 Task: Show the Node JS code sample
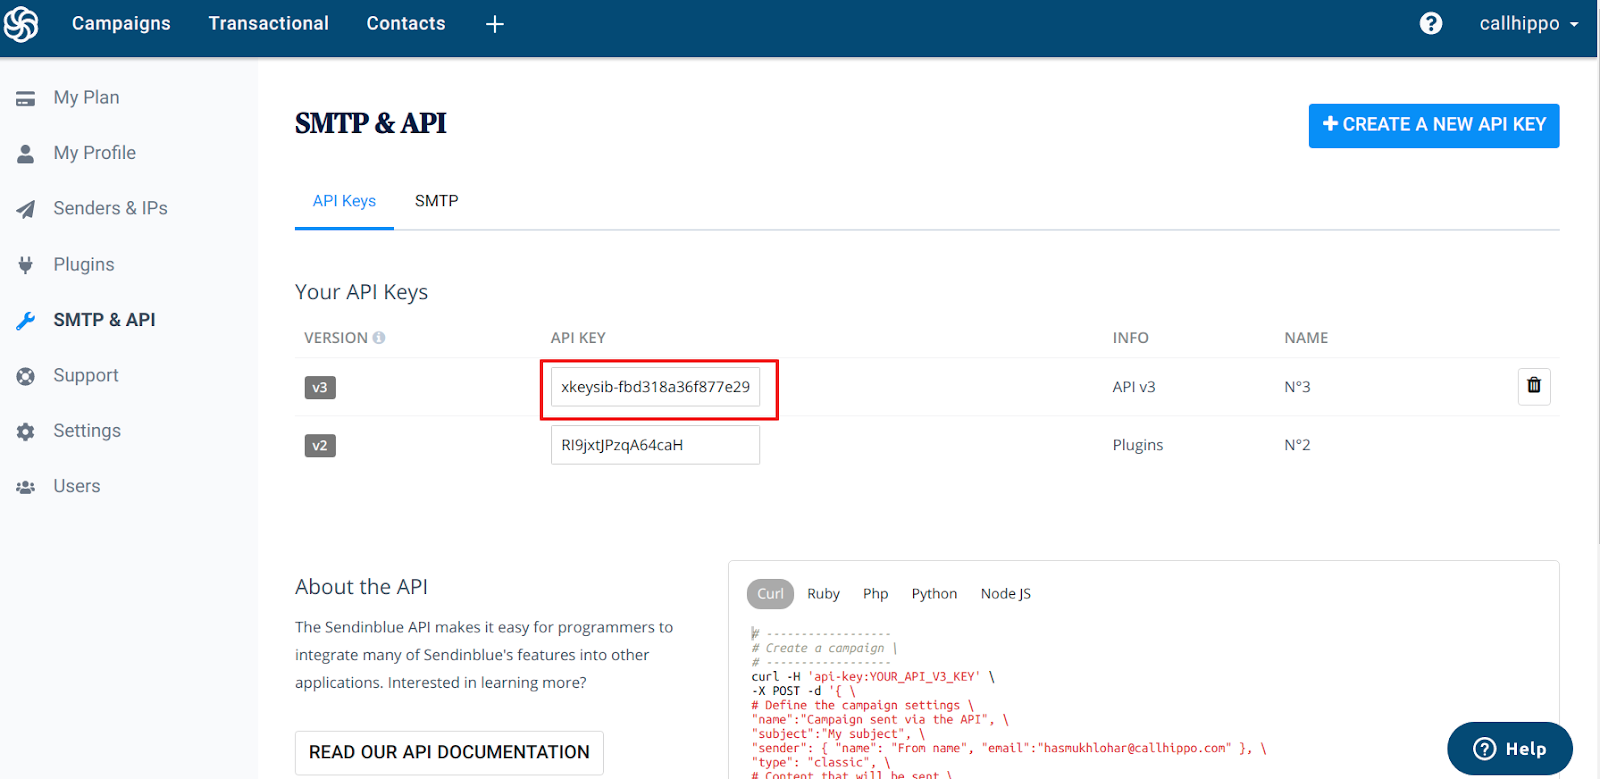tap(1006, 594)
